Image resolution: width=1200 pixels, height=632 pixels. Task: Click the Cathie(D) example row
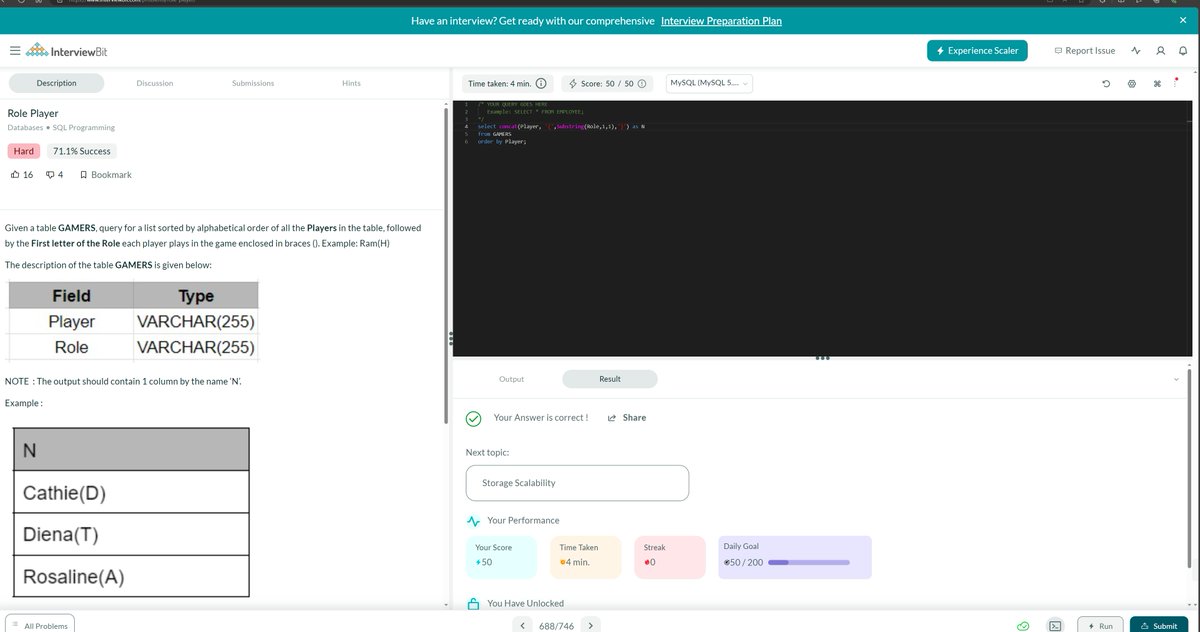(131, 492)
